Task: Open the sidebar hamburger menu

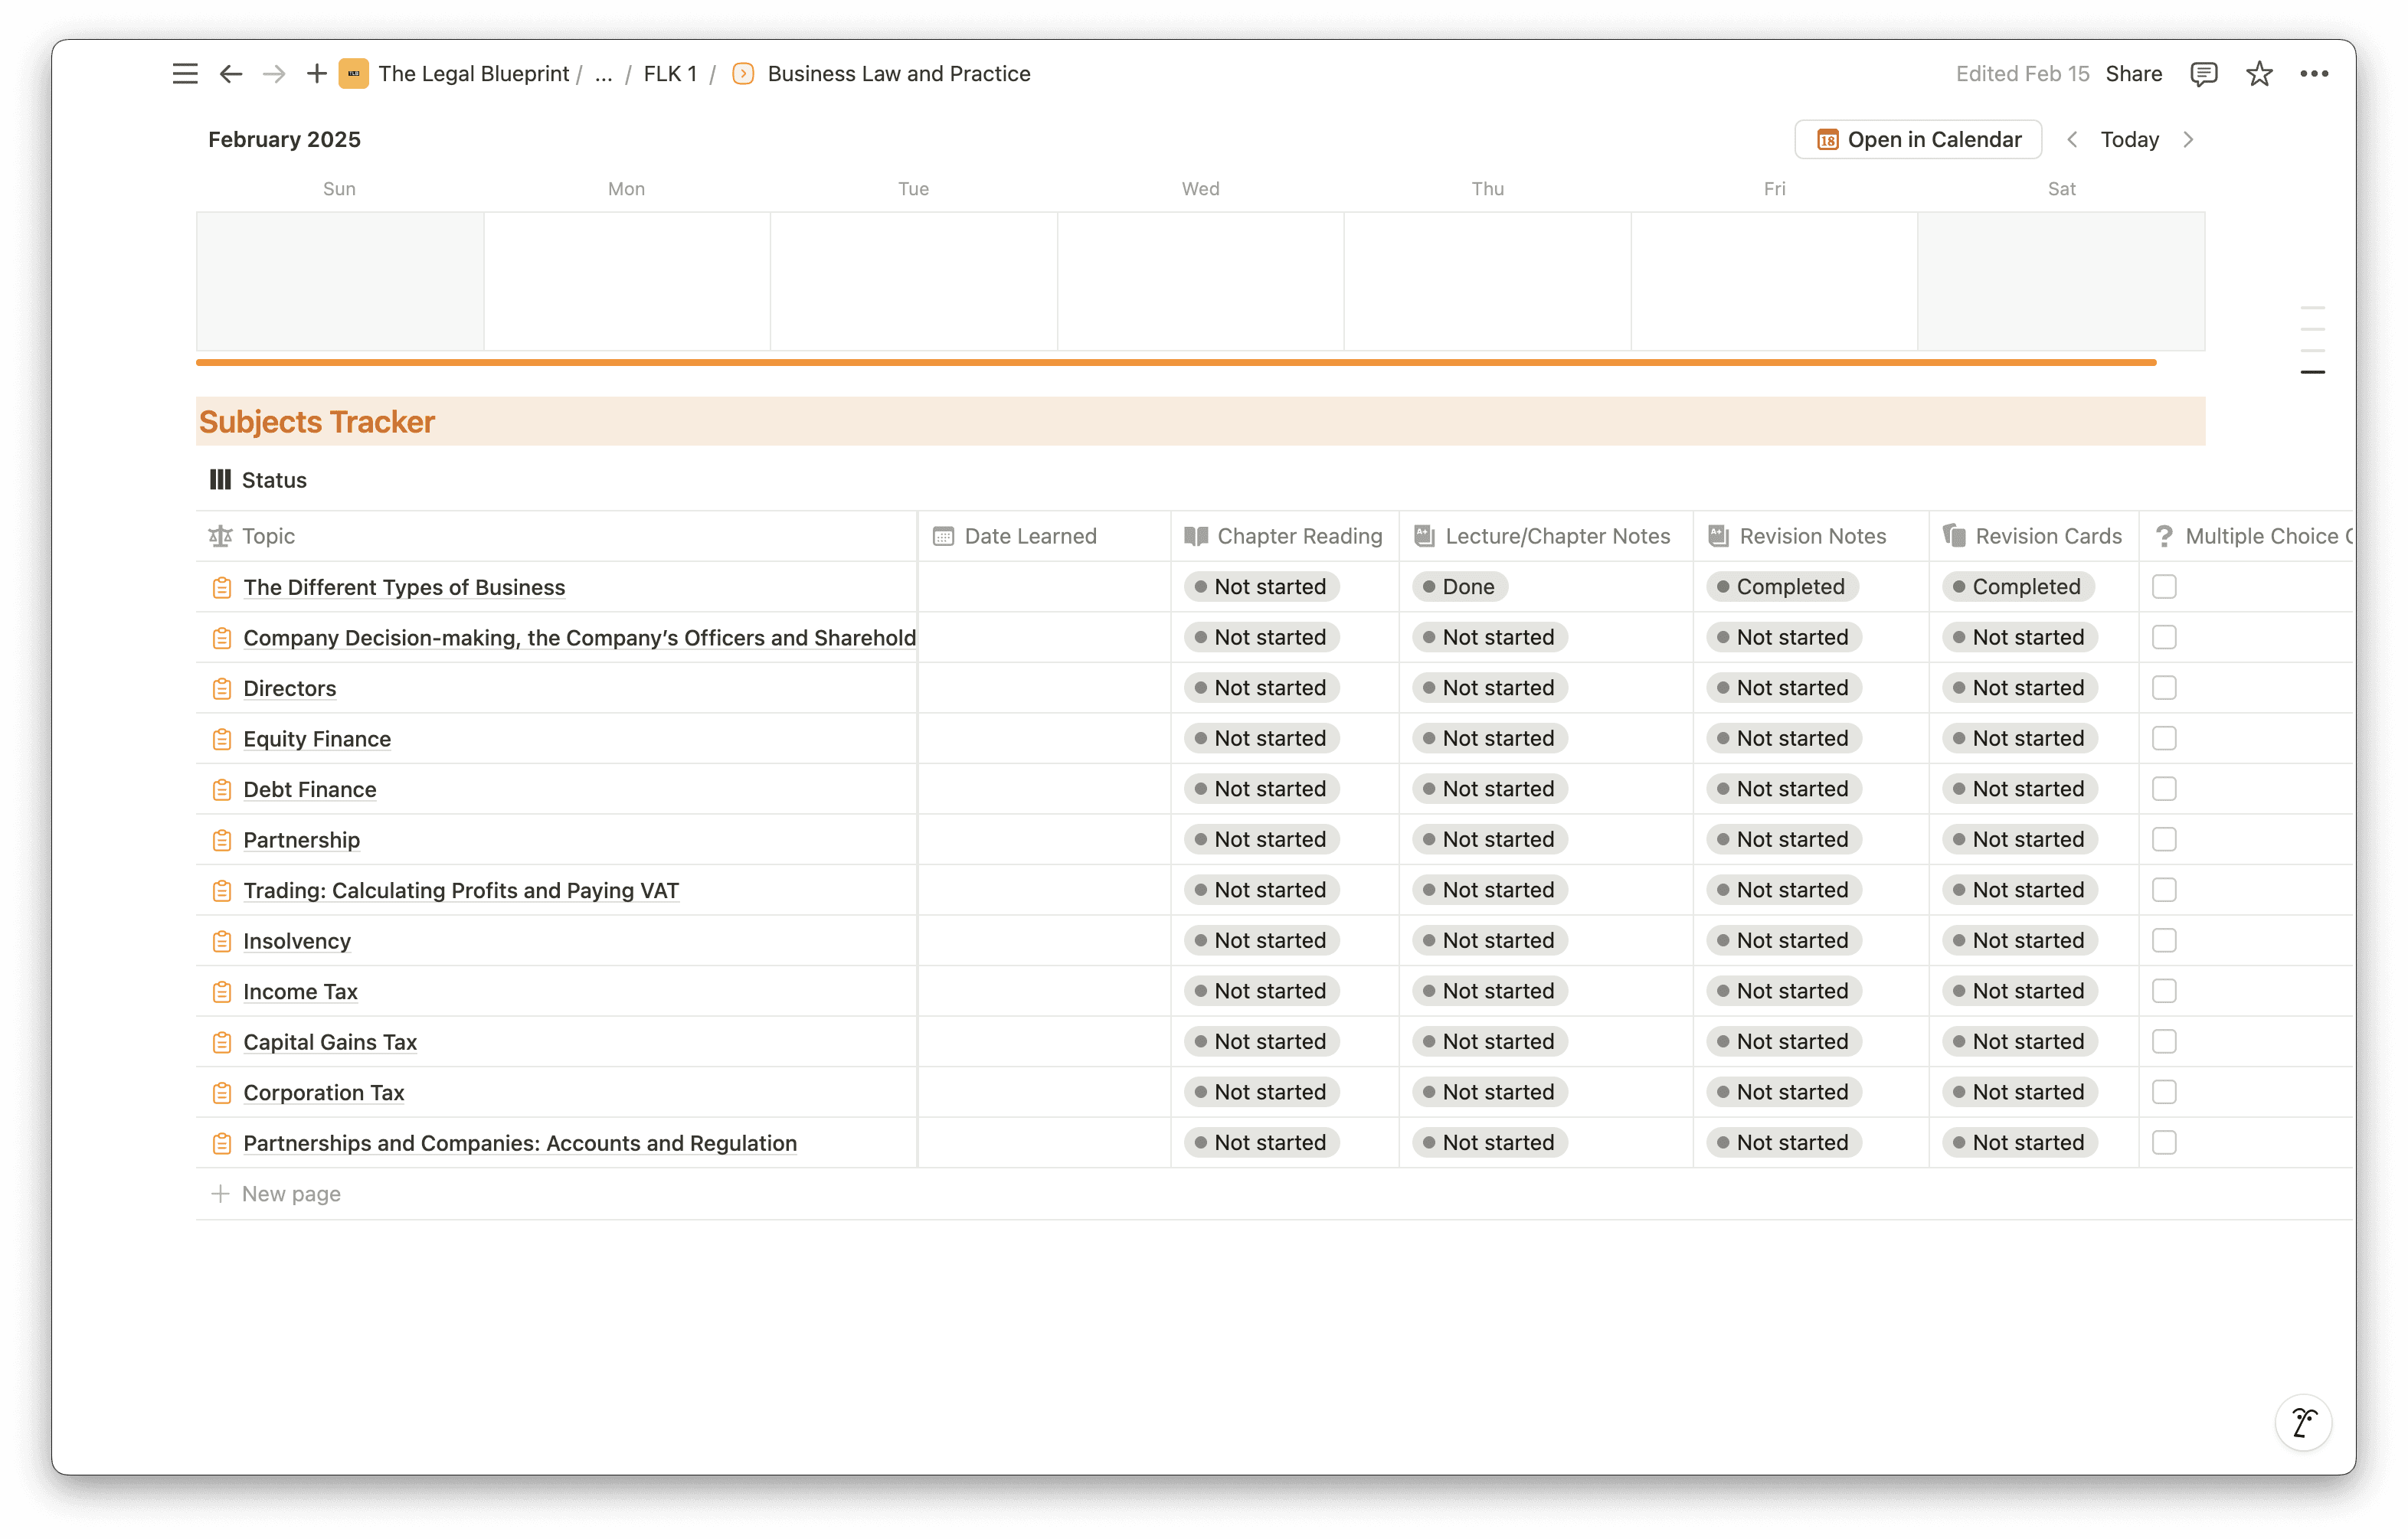Action: (x=185, y=74)
